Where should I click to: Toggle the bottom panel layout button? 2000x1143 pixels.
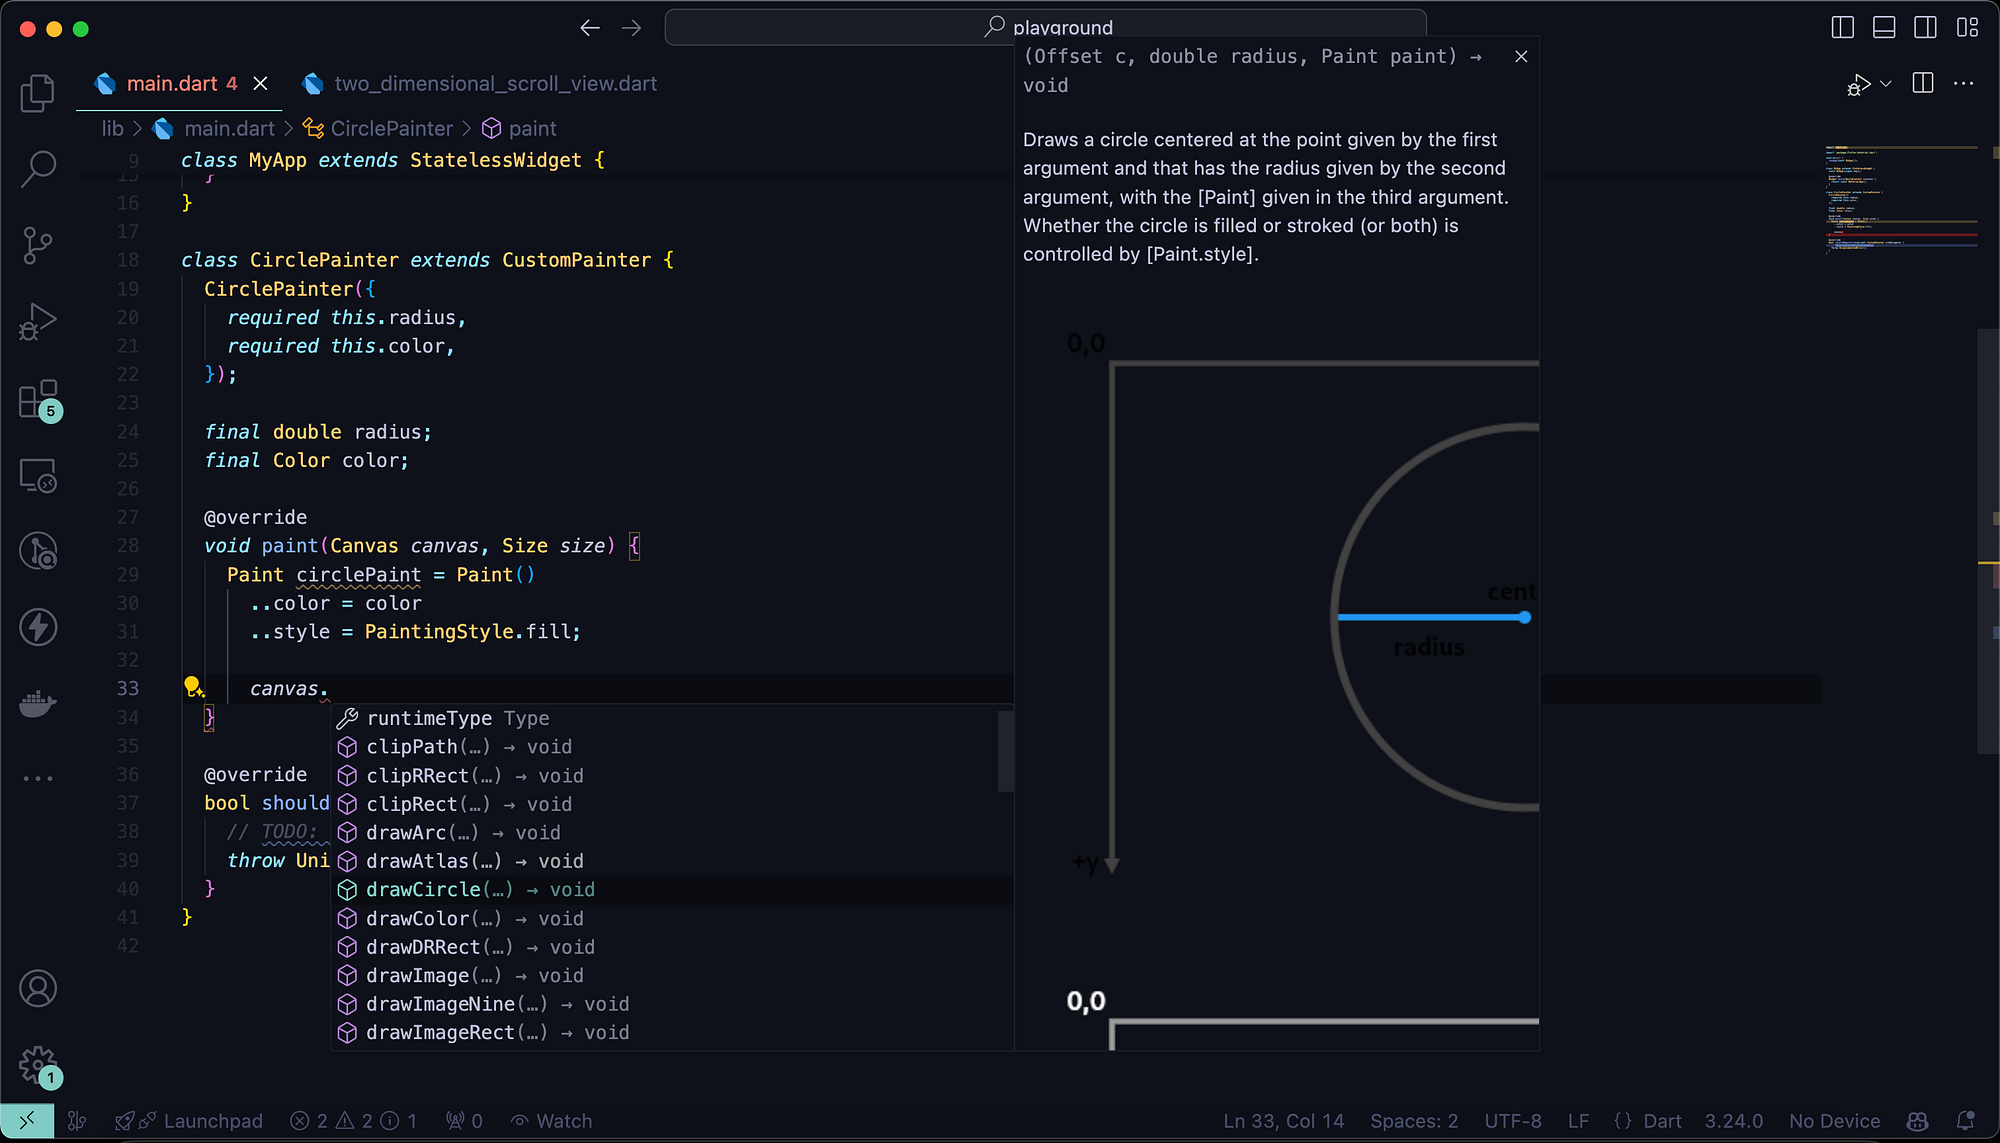click(1884, 27)
